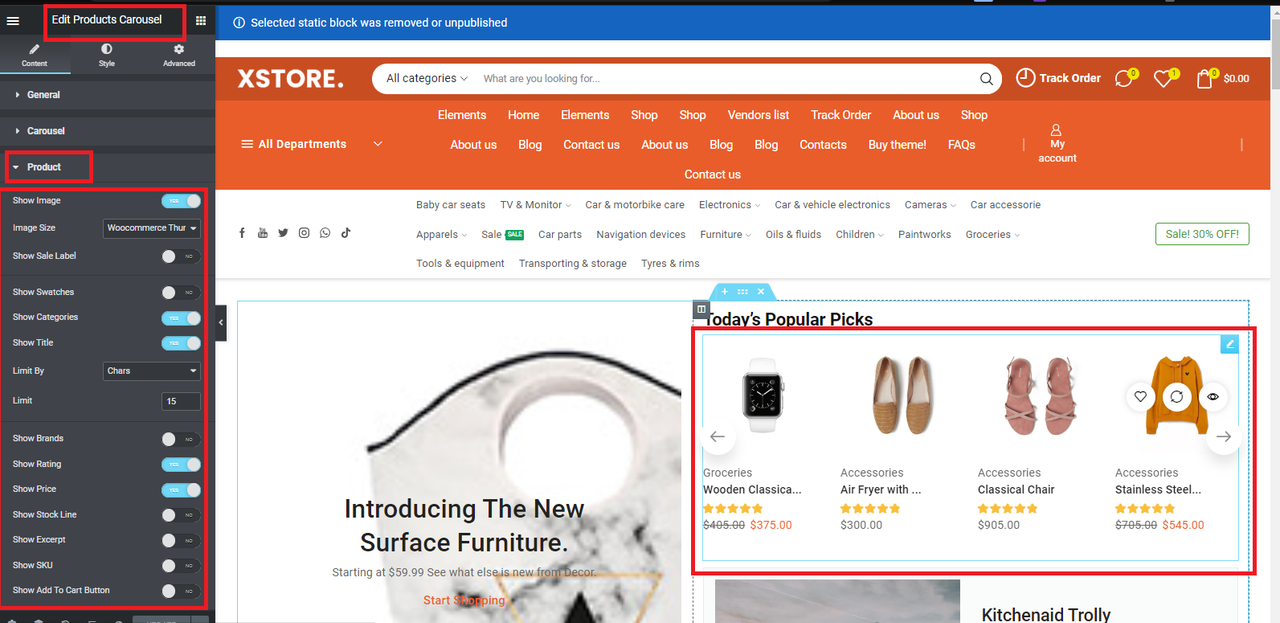The image size is (1280, 623).
Task: Click the carousel next arrow
Action: tap(1223, 437)
